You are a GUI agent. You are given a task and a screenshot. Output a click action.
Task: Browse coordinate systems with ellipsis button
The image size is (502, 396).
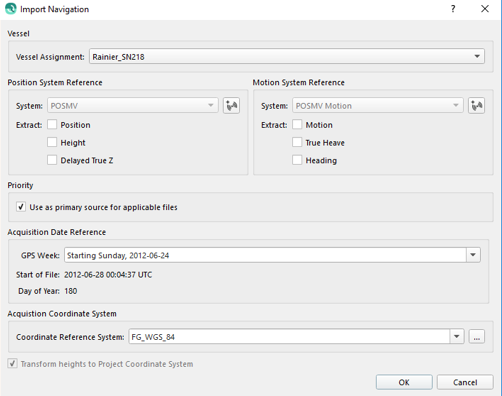coord(477,337)
